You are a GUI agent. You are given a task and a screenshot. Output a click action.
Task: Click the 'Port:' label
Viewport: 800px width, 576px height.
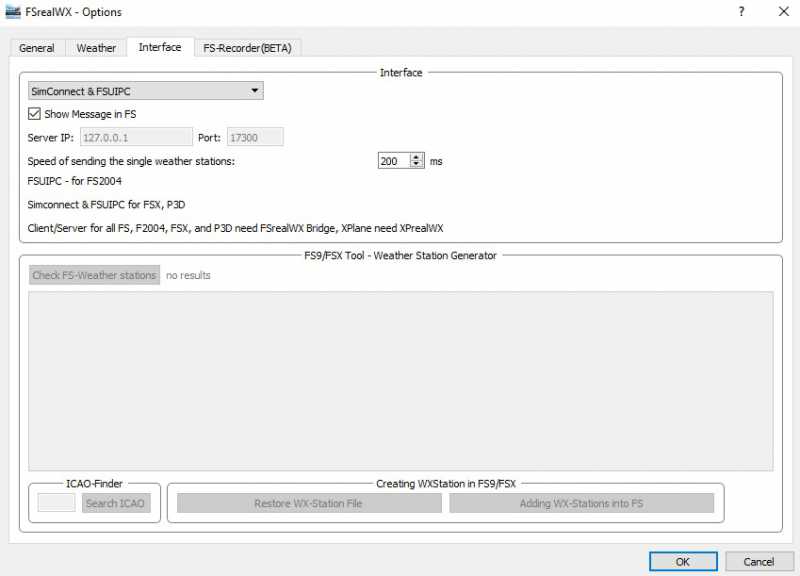(209, 138)
